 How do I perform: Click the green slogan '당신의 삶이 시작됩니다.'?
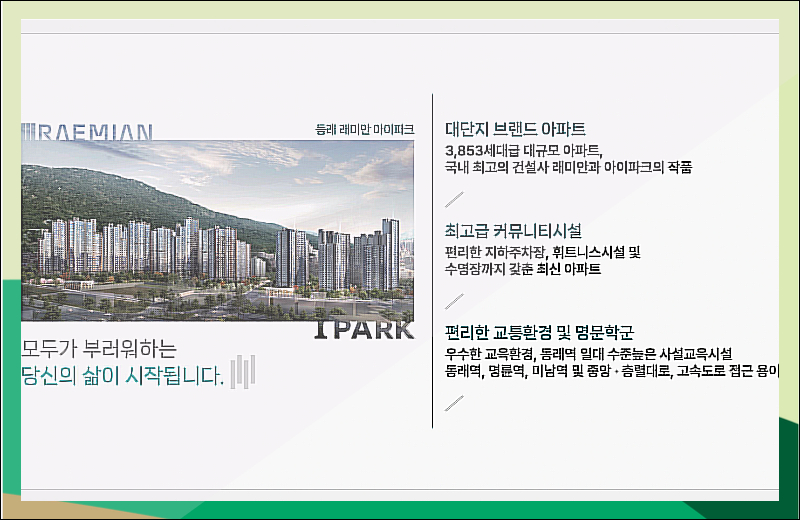(122, 376)
